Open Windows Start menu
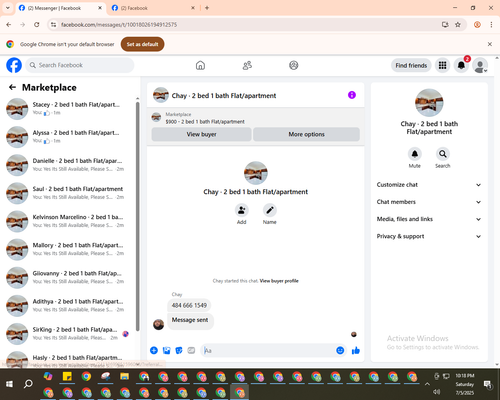This screenshot has height=400, width=500. click(x=9, y=384)
